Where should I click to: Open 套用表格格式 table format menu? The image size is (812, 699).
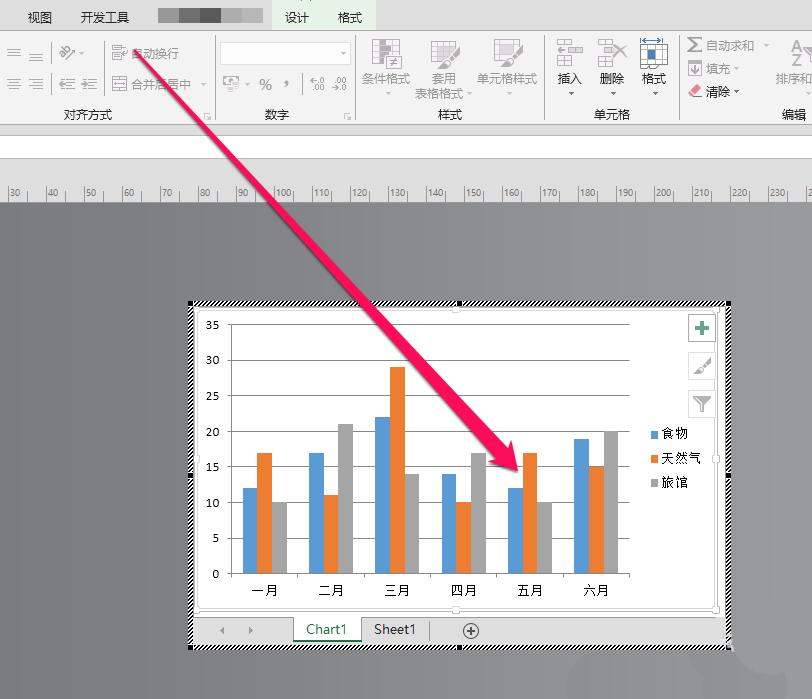(x=443, y=67)
